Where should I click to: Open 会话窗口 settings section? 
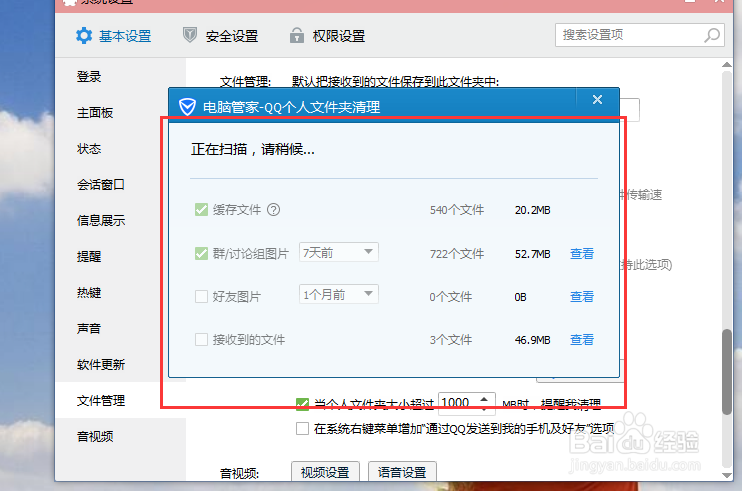coord(101,184)
